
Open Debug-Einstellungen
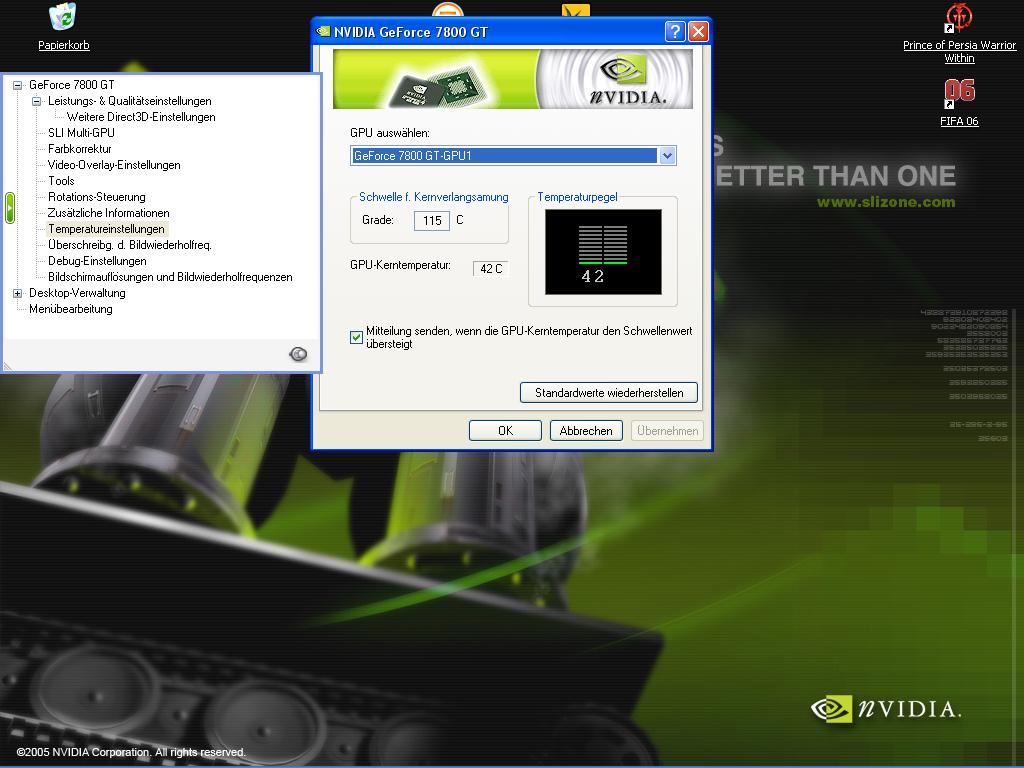[x=97, y=261]
